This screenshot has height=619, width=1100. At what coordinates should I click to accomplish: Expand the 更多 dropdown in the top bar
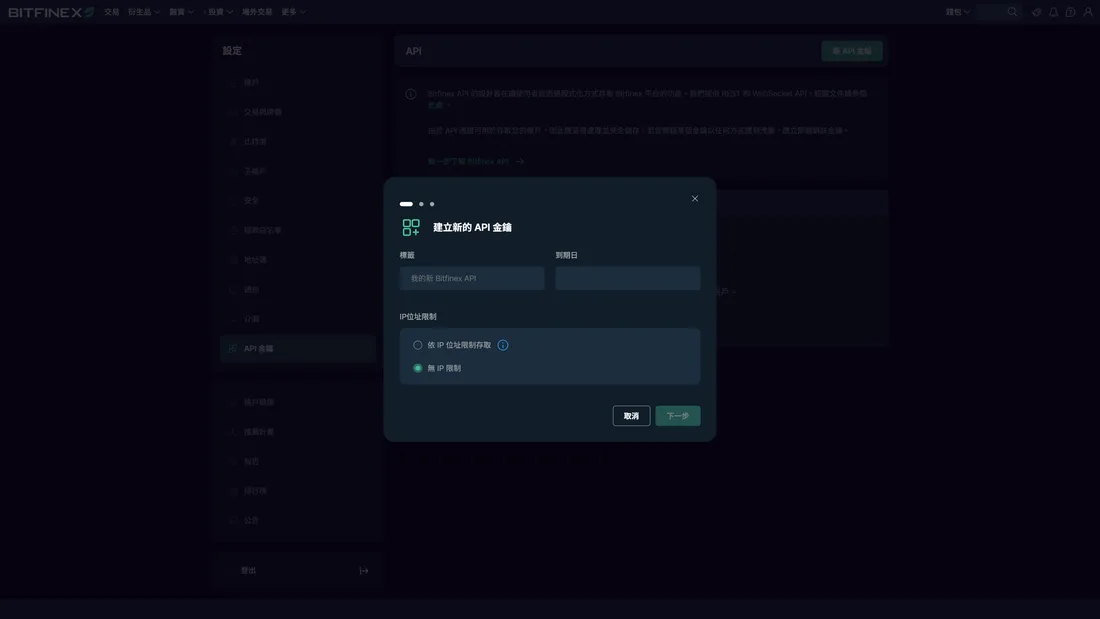click(x=293, y=12)
